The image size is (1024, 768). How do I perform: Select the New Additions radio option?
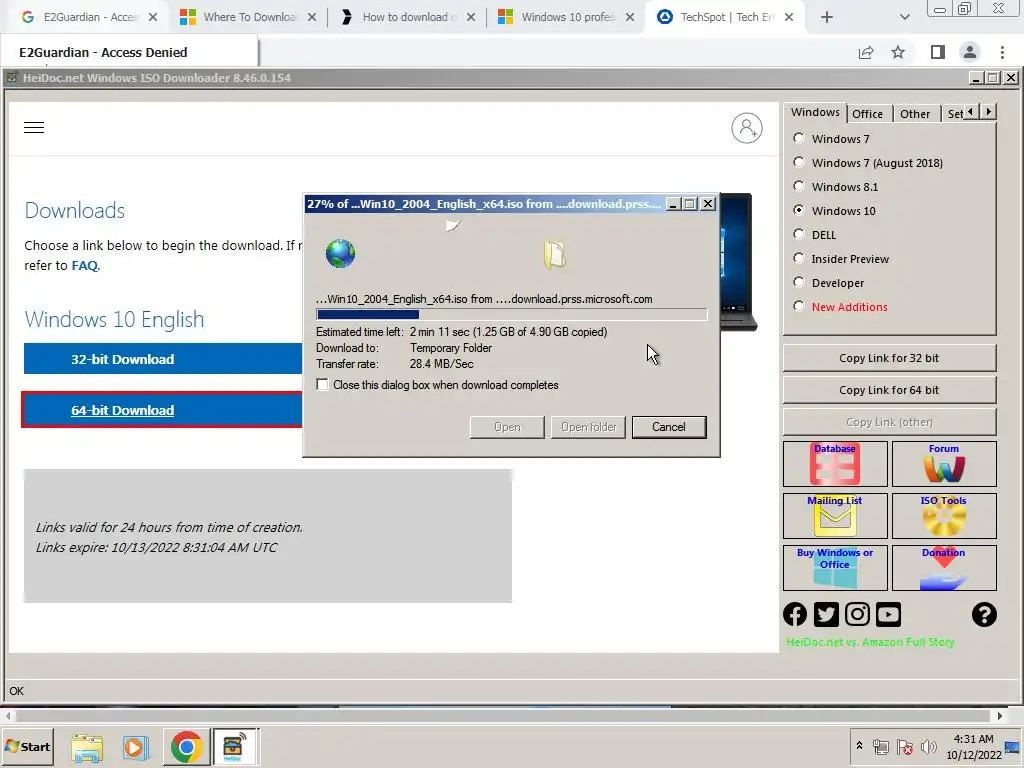[799, 306]
